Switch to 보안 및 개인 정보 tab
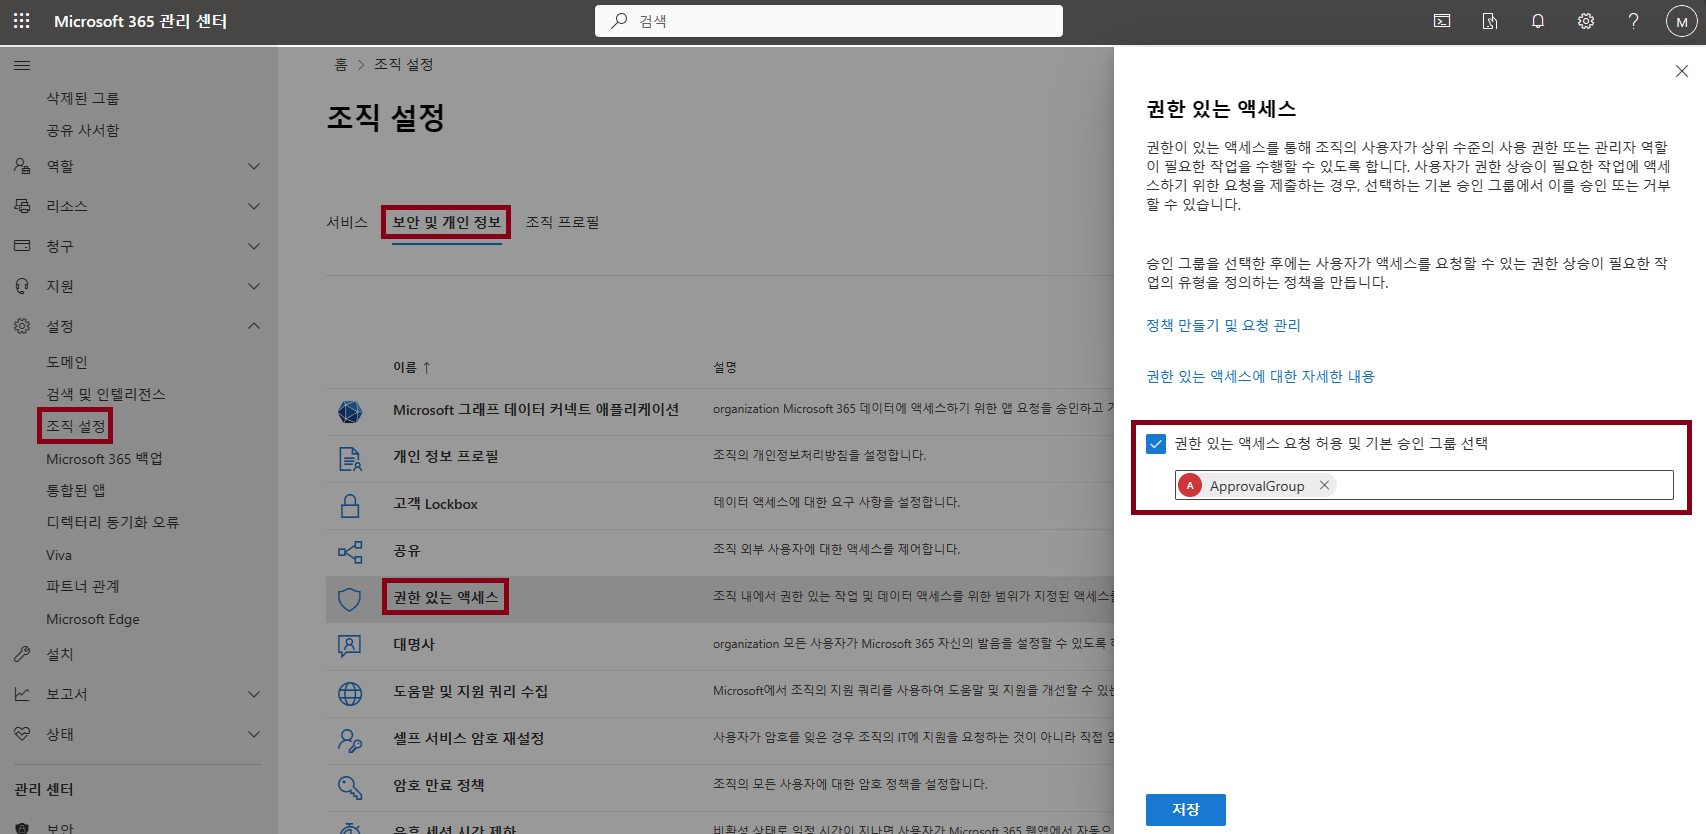The width and height of the screenshot is (1706, 834). (446, 222)
